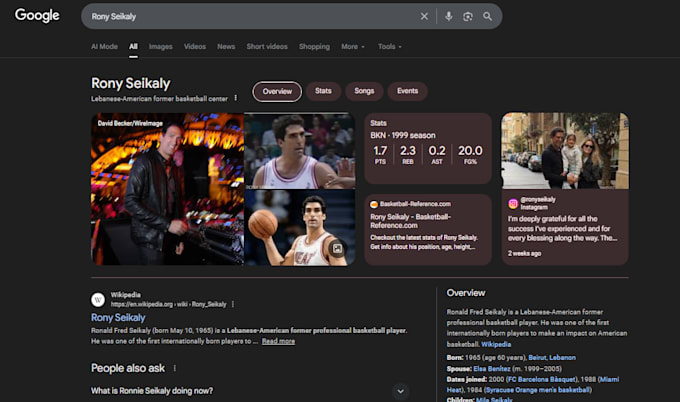This screenshot has height=402, width=680.
Task: Open Rony Seikaly Basketball-Reference.com result card
Action: pos(428,229)
